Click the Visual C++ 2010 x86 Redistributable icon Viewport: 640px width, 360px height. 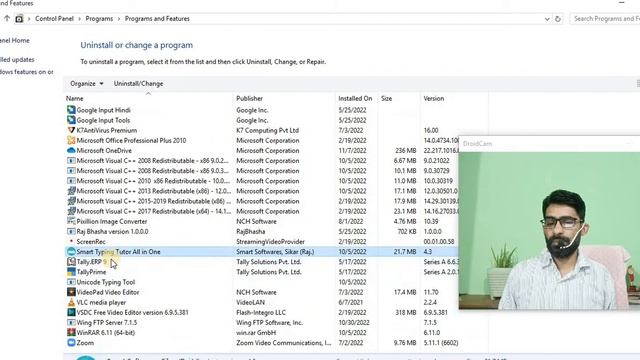pyautogui.click(x=71, y=181)
